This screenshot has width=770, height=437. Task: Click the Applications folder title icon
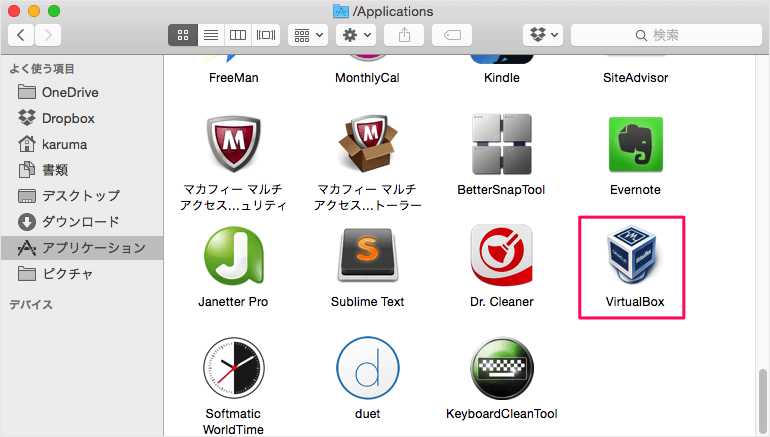(341, 11)
